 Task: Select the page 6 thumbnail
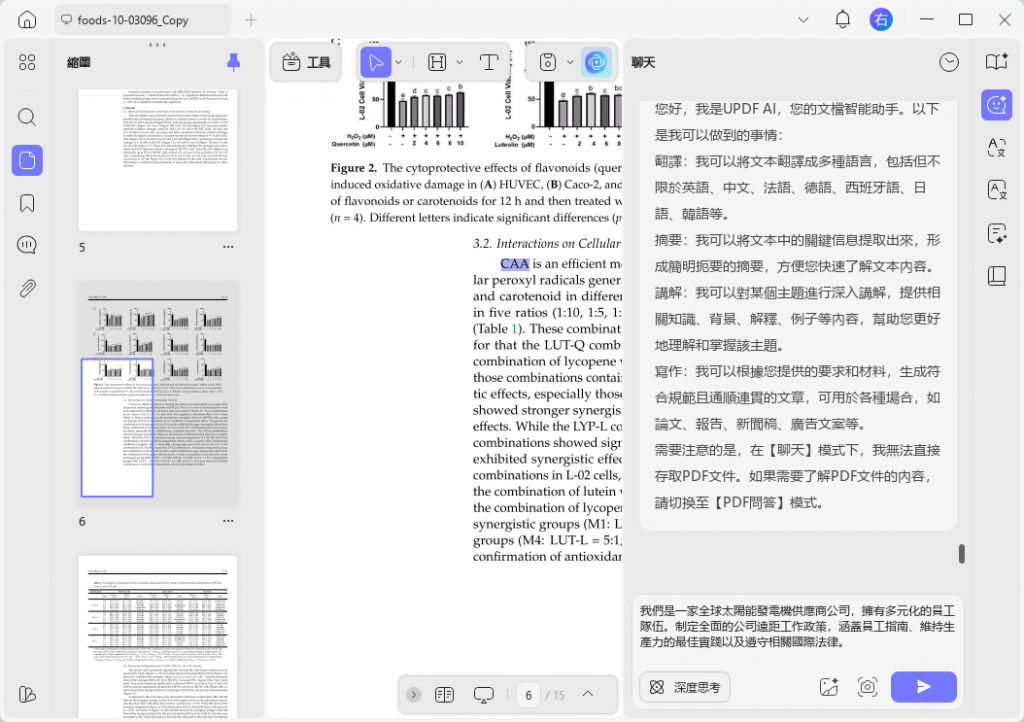(158, 392)
